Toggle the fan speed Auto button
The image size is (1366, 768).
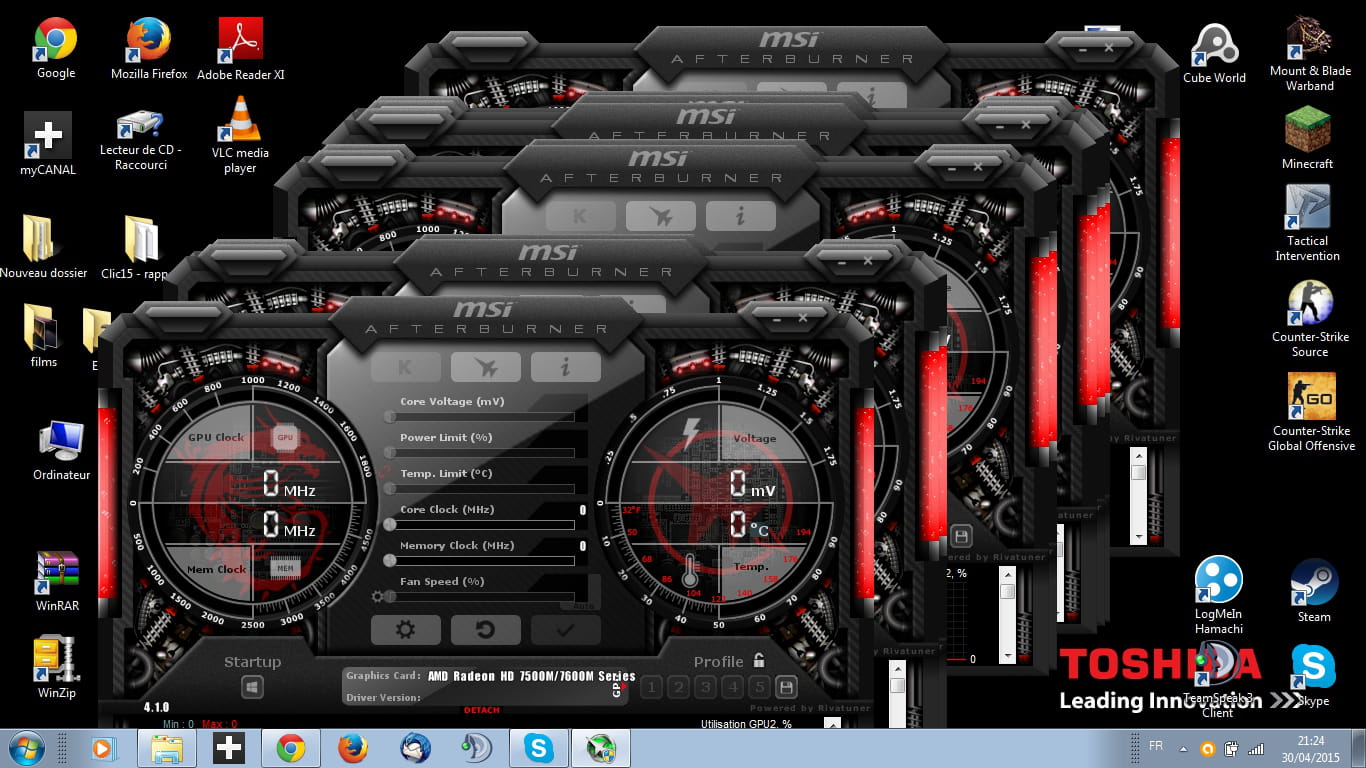coord(584,604)
